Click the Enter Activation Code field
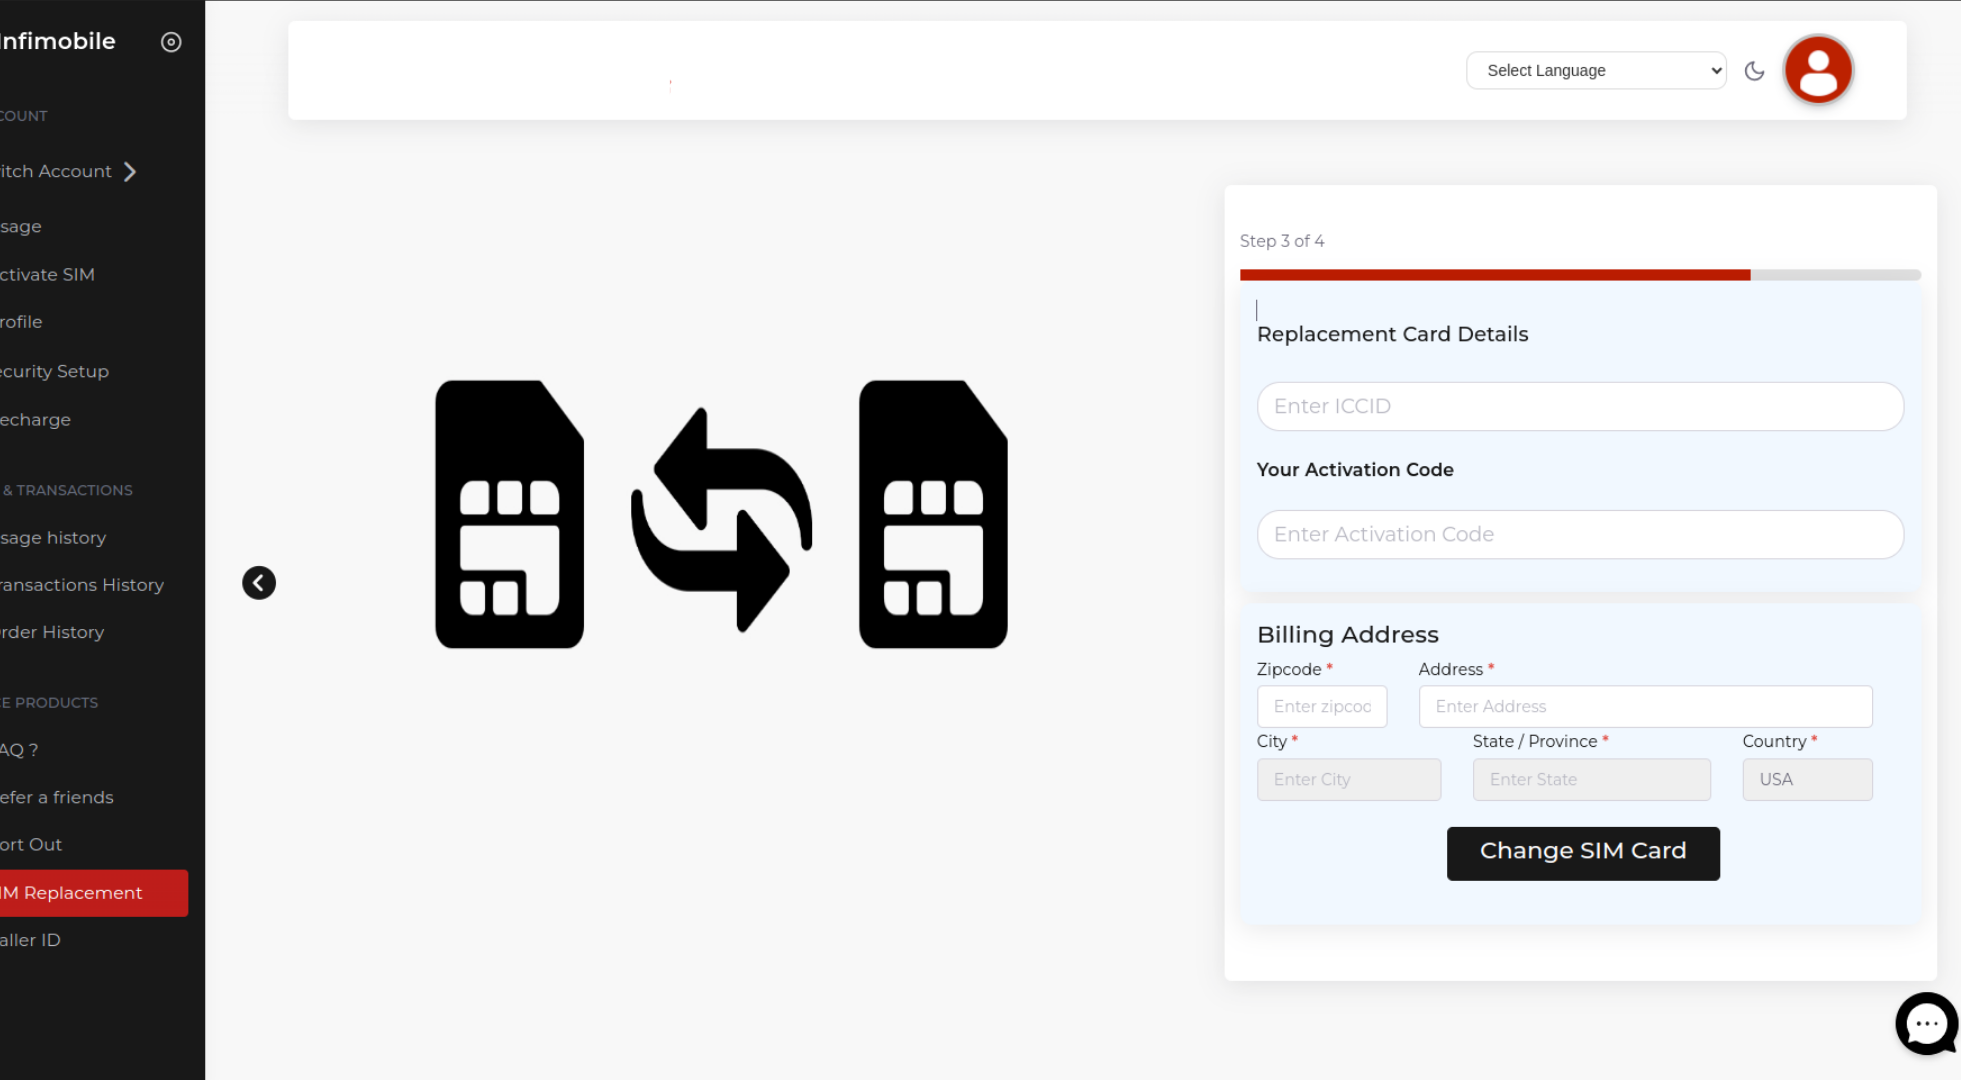The image size is (1961, 1080). pos(1579,535)
